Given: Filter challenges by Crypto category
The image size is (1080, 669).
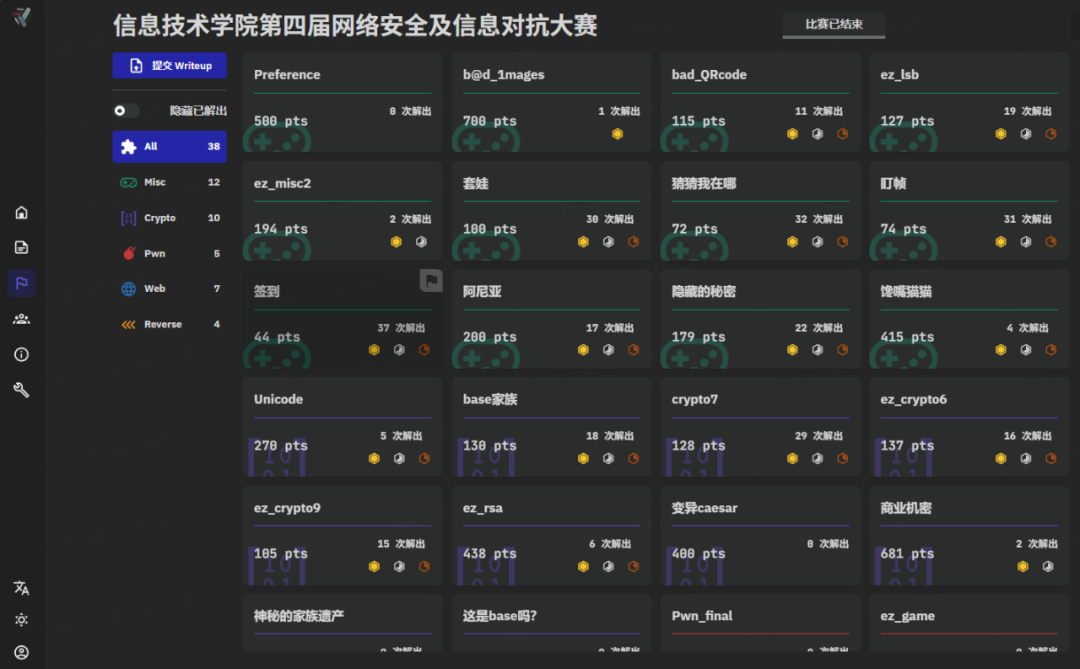Looking at the screenshot, I should tap(169, 218).
